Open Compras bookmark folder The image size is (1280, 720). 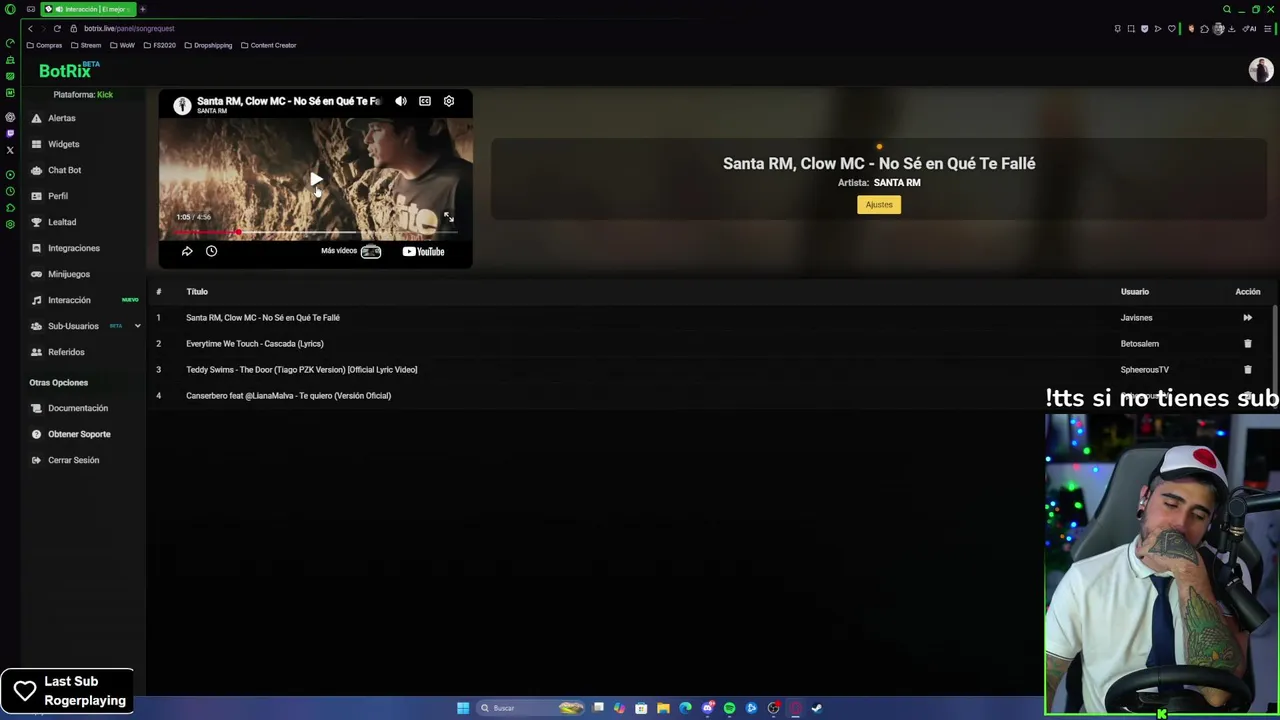pos(44,45)
